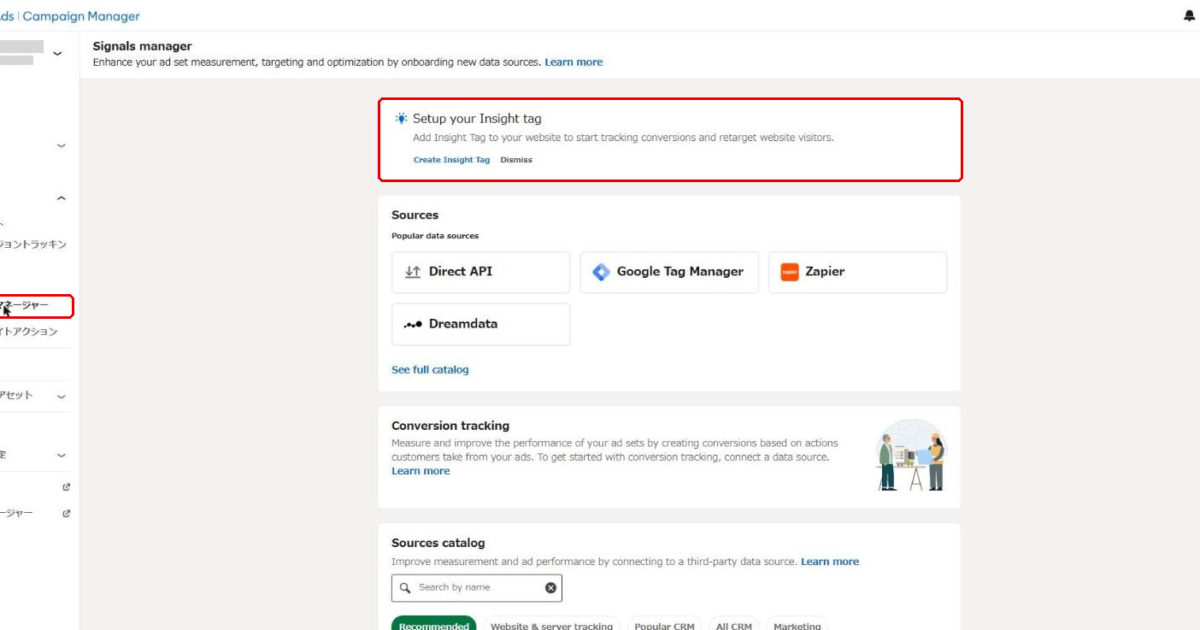This screenshot has height=630, width=1200.
Task: Open the Direct API source card
Action: point(481,272)
